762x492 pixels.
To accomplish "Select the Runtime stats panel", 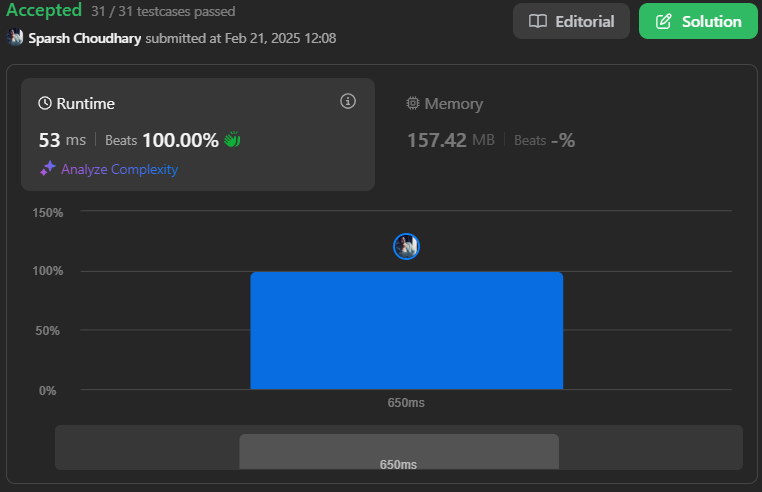I will (198, 134).
